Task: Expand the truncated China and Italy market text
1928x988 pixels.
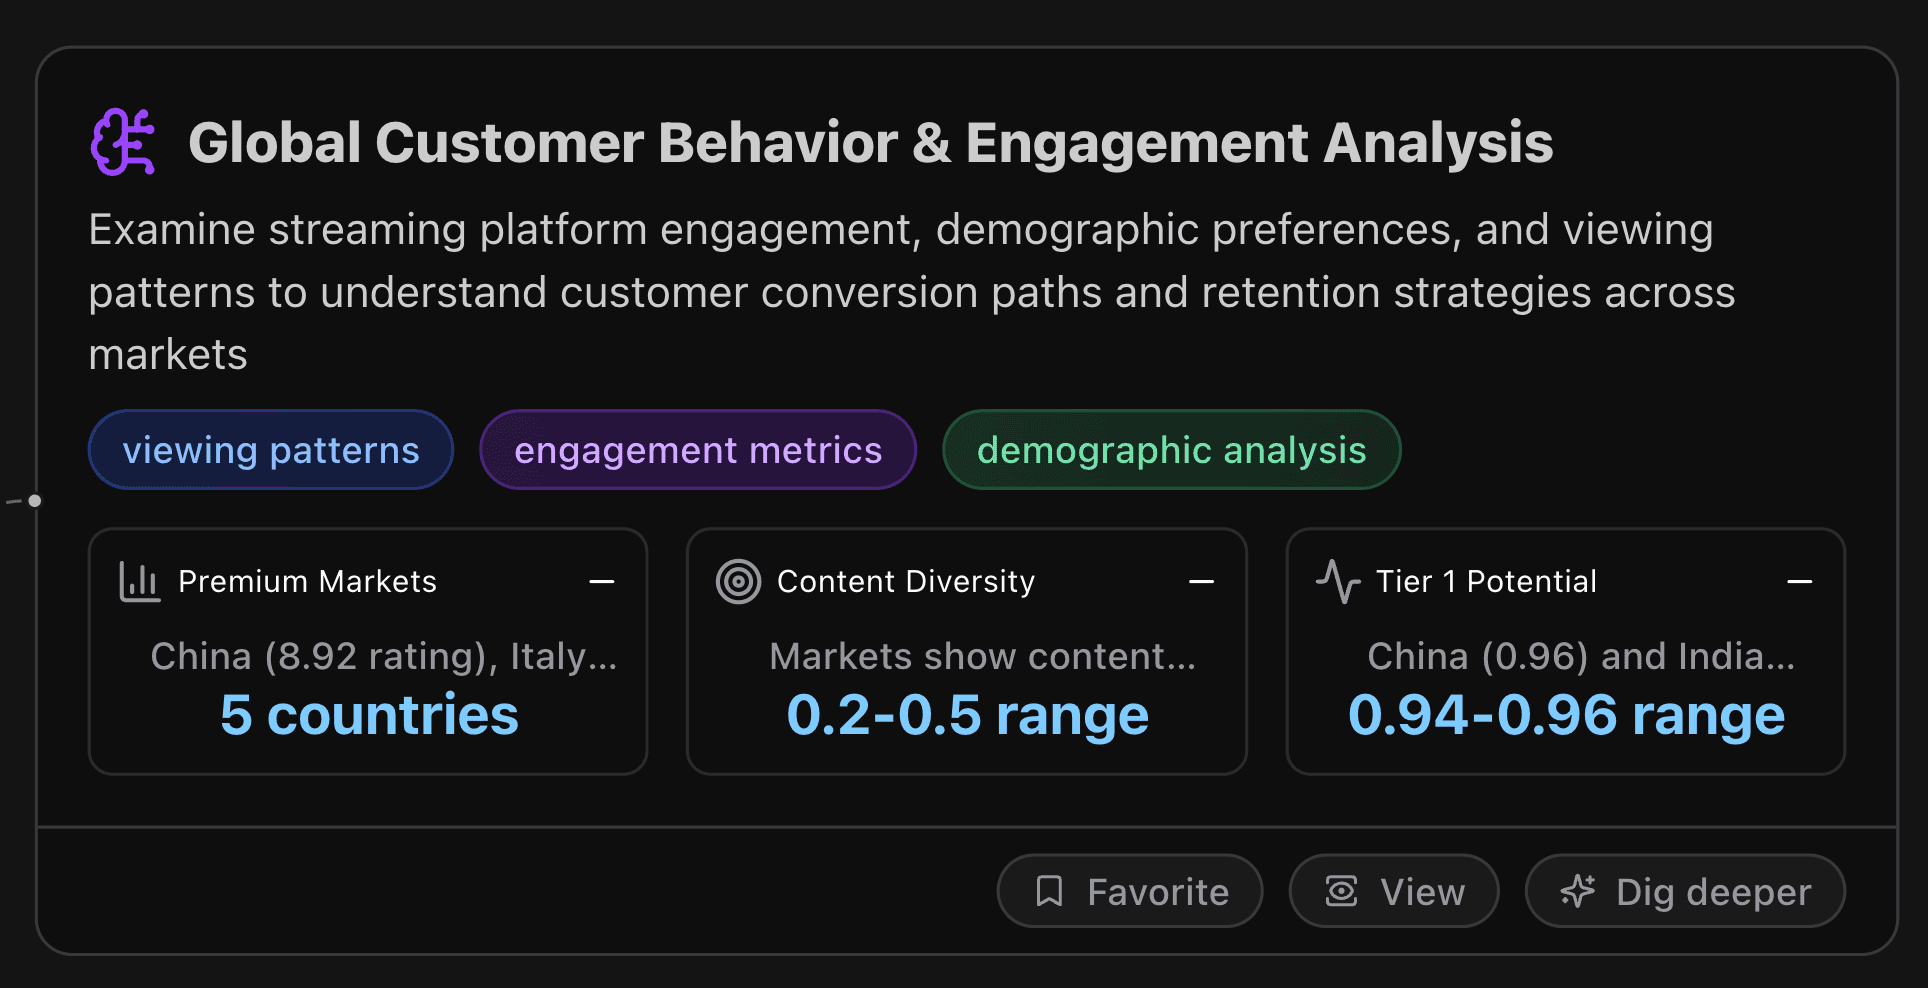Action: tap(384, 656)
